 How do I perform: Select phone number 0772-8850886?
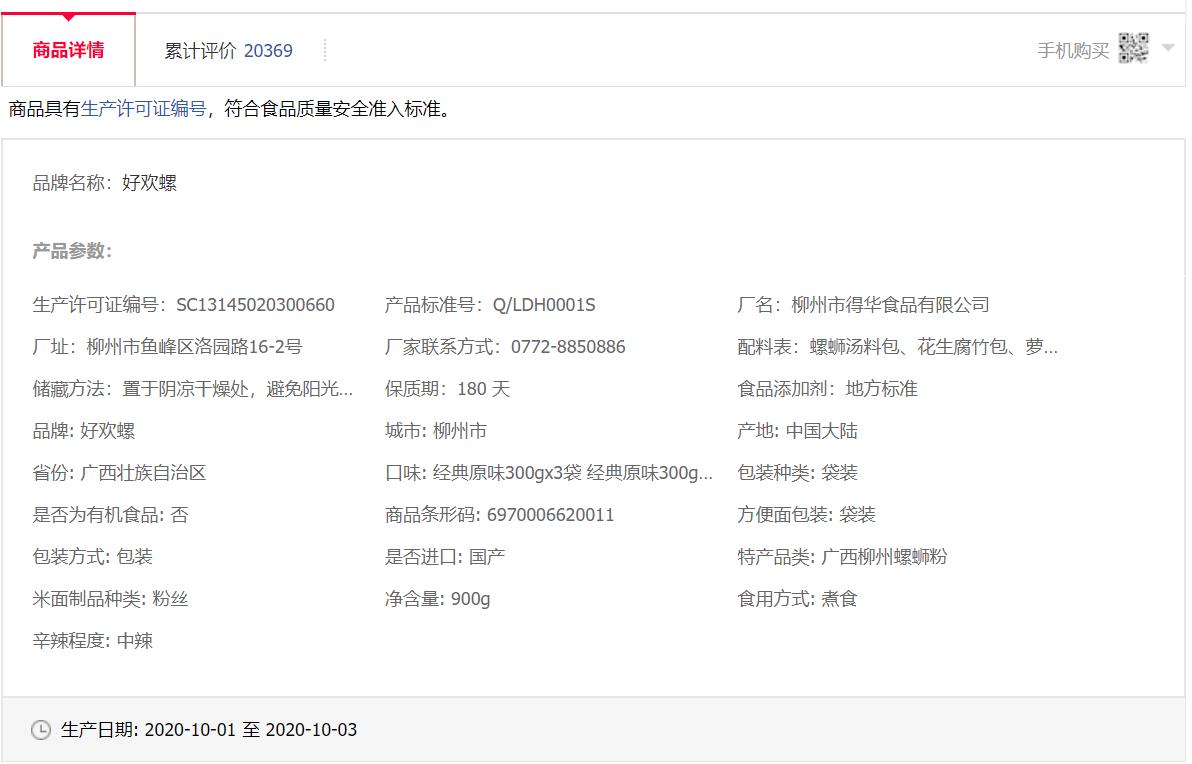click(x=568, y=347)
